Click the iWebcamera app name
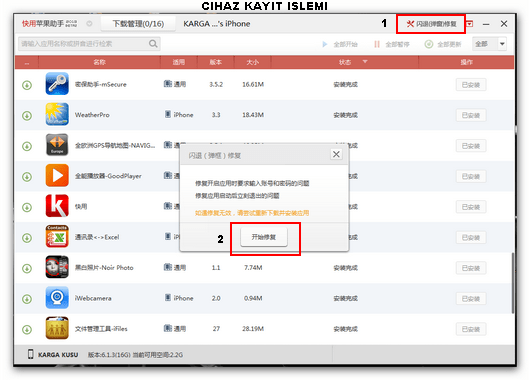This screenshot has width=530, height=380. [93, 298]
